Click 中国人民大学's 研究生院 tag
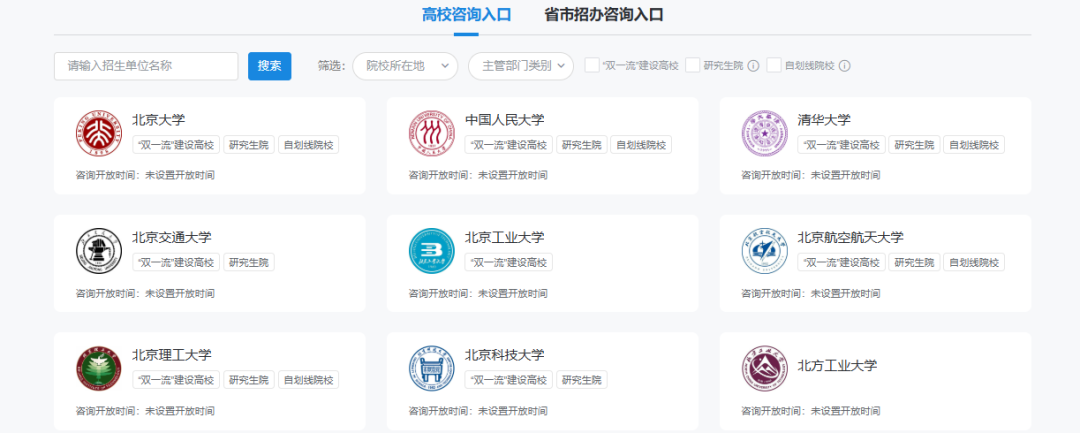1080x433 pixels. pyautogui.click(x=582, y=145)
